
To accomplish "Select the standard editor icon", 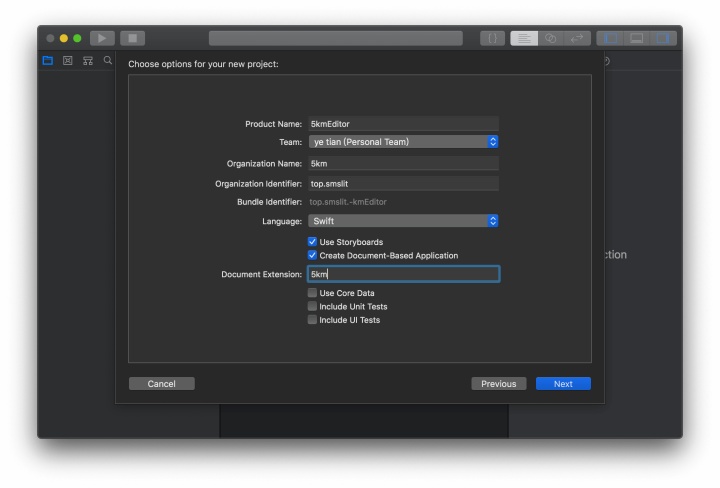I will (524, 38).
